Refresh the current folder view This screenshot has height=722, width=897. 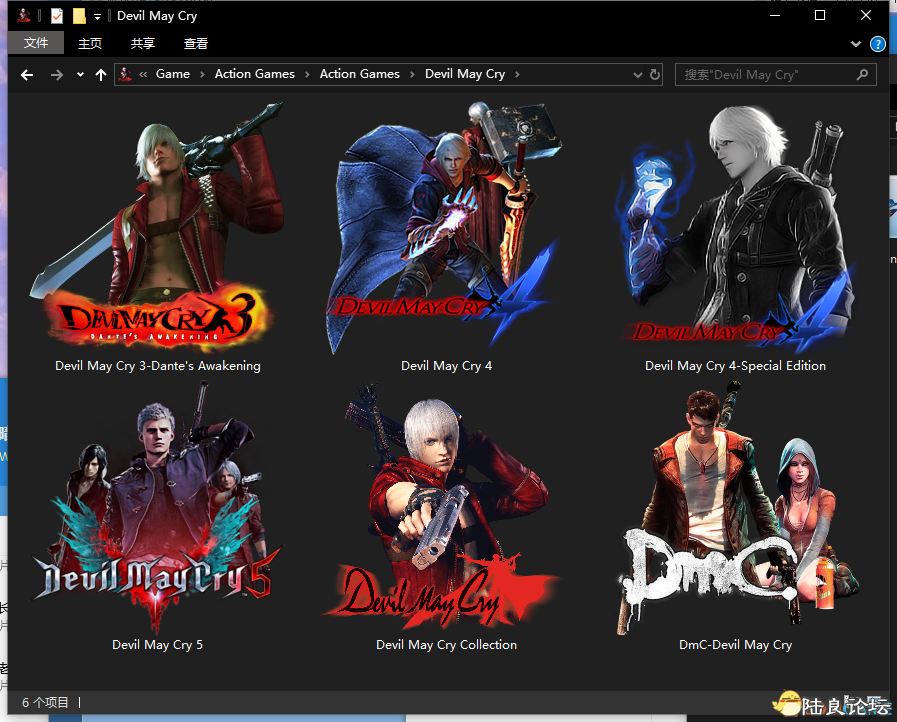click(655, 75)
